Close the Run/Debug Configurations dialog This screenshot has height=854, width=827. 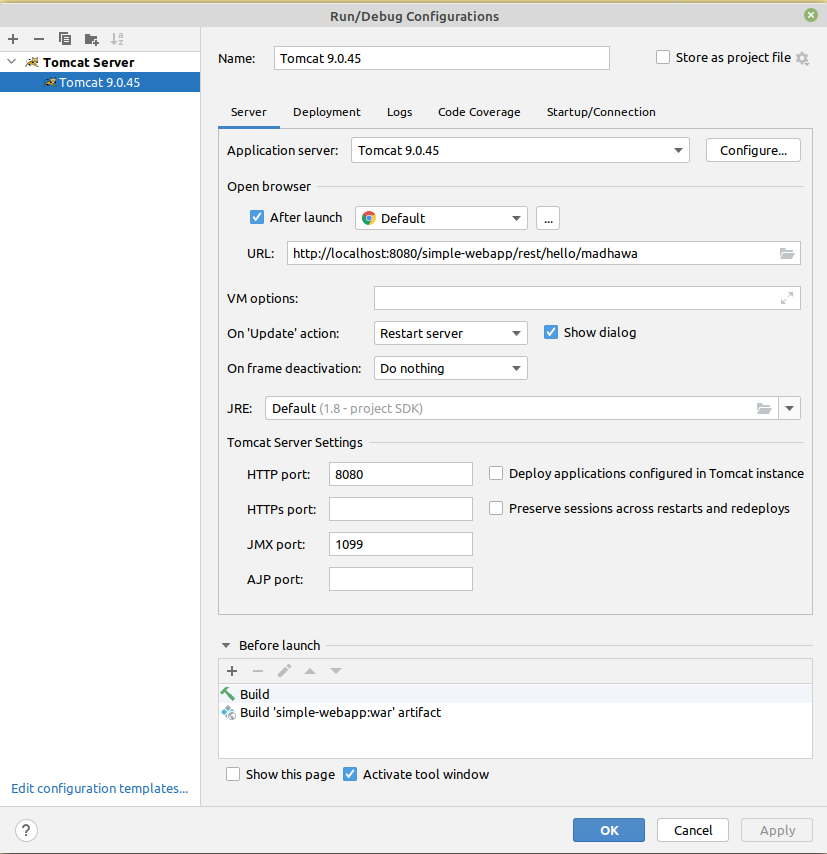[x=811, y=15]
